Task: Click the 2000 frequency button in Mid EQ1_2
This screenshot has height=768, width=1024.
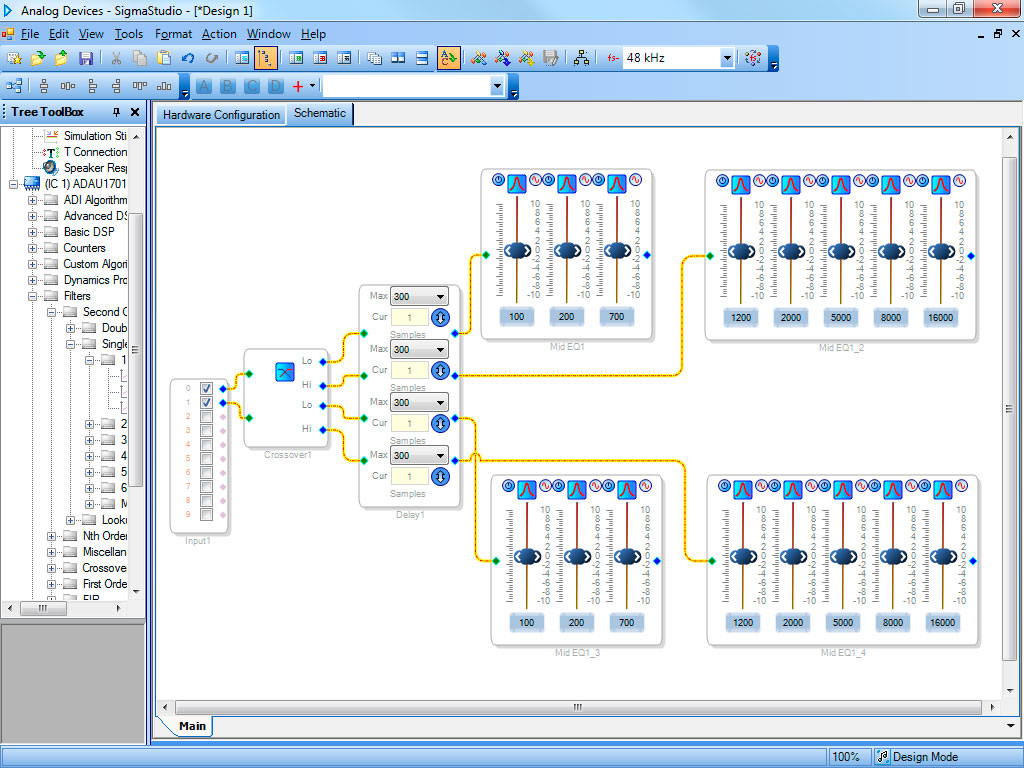Action: 790,317
